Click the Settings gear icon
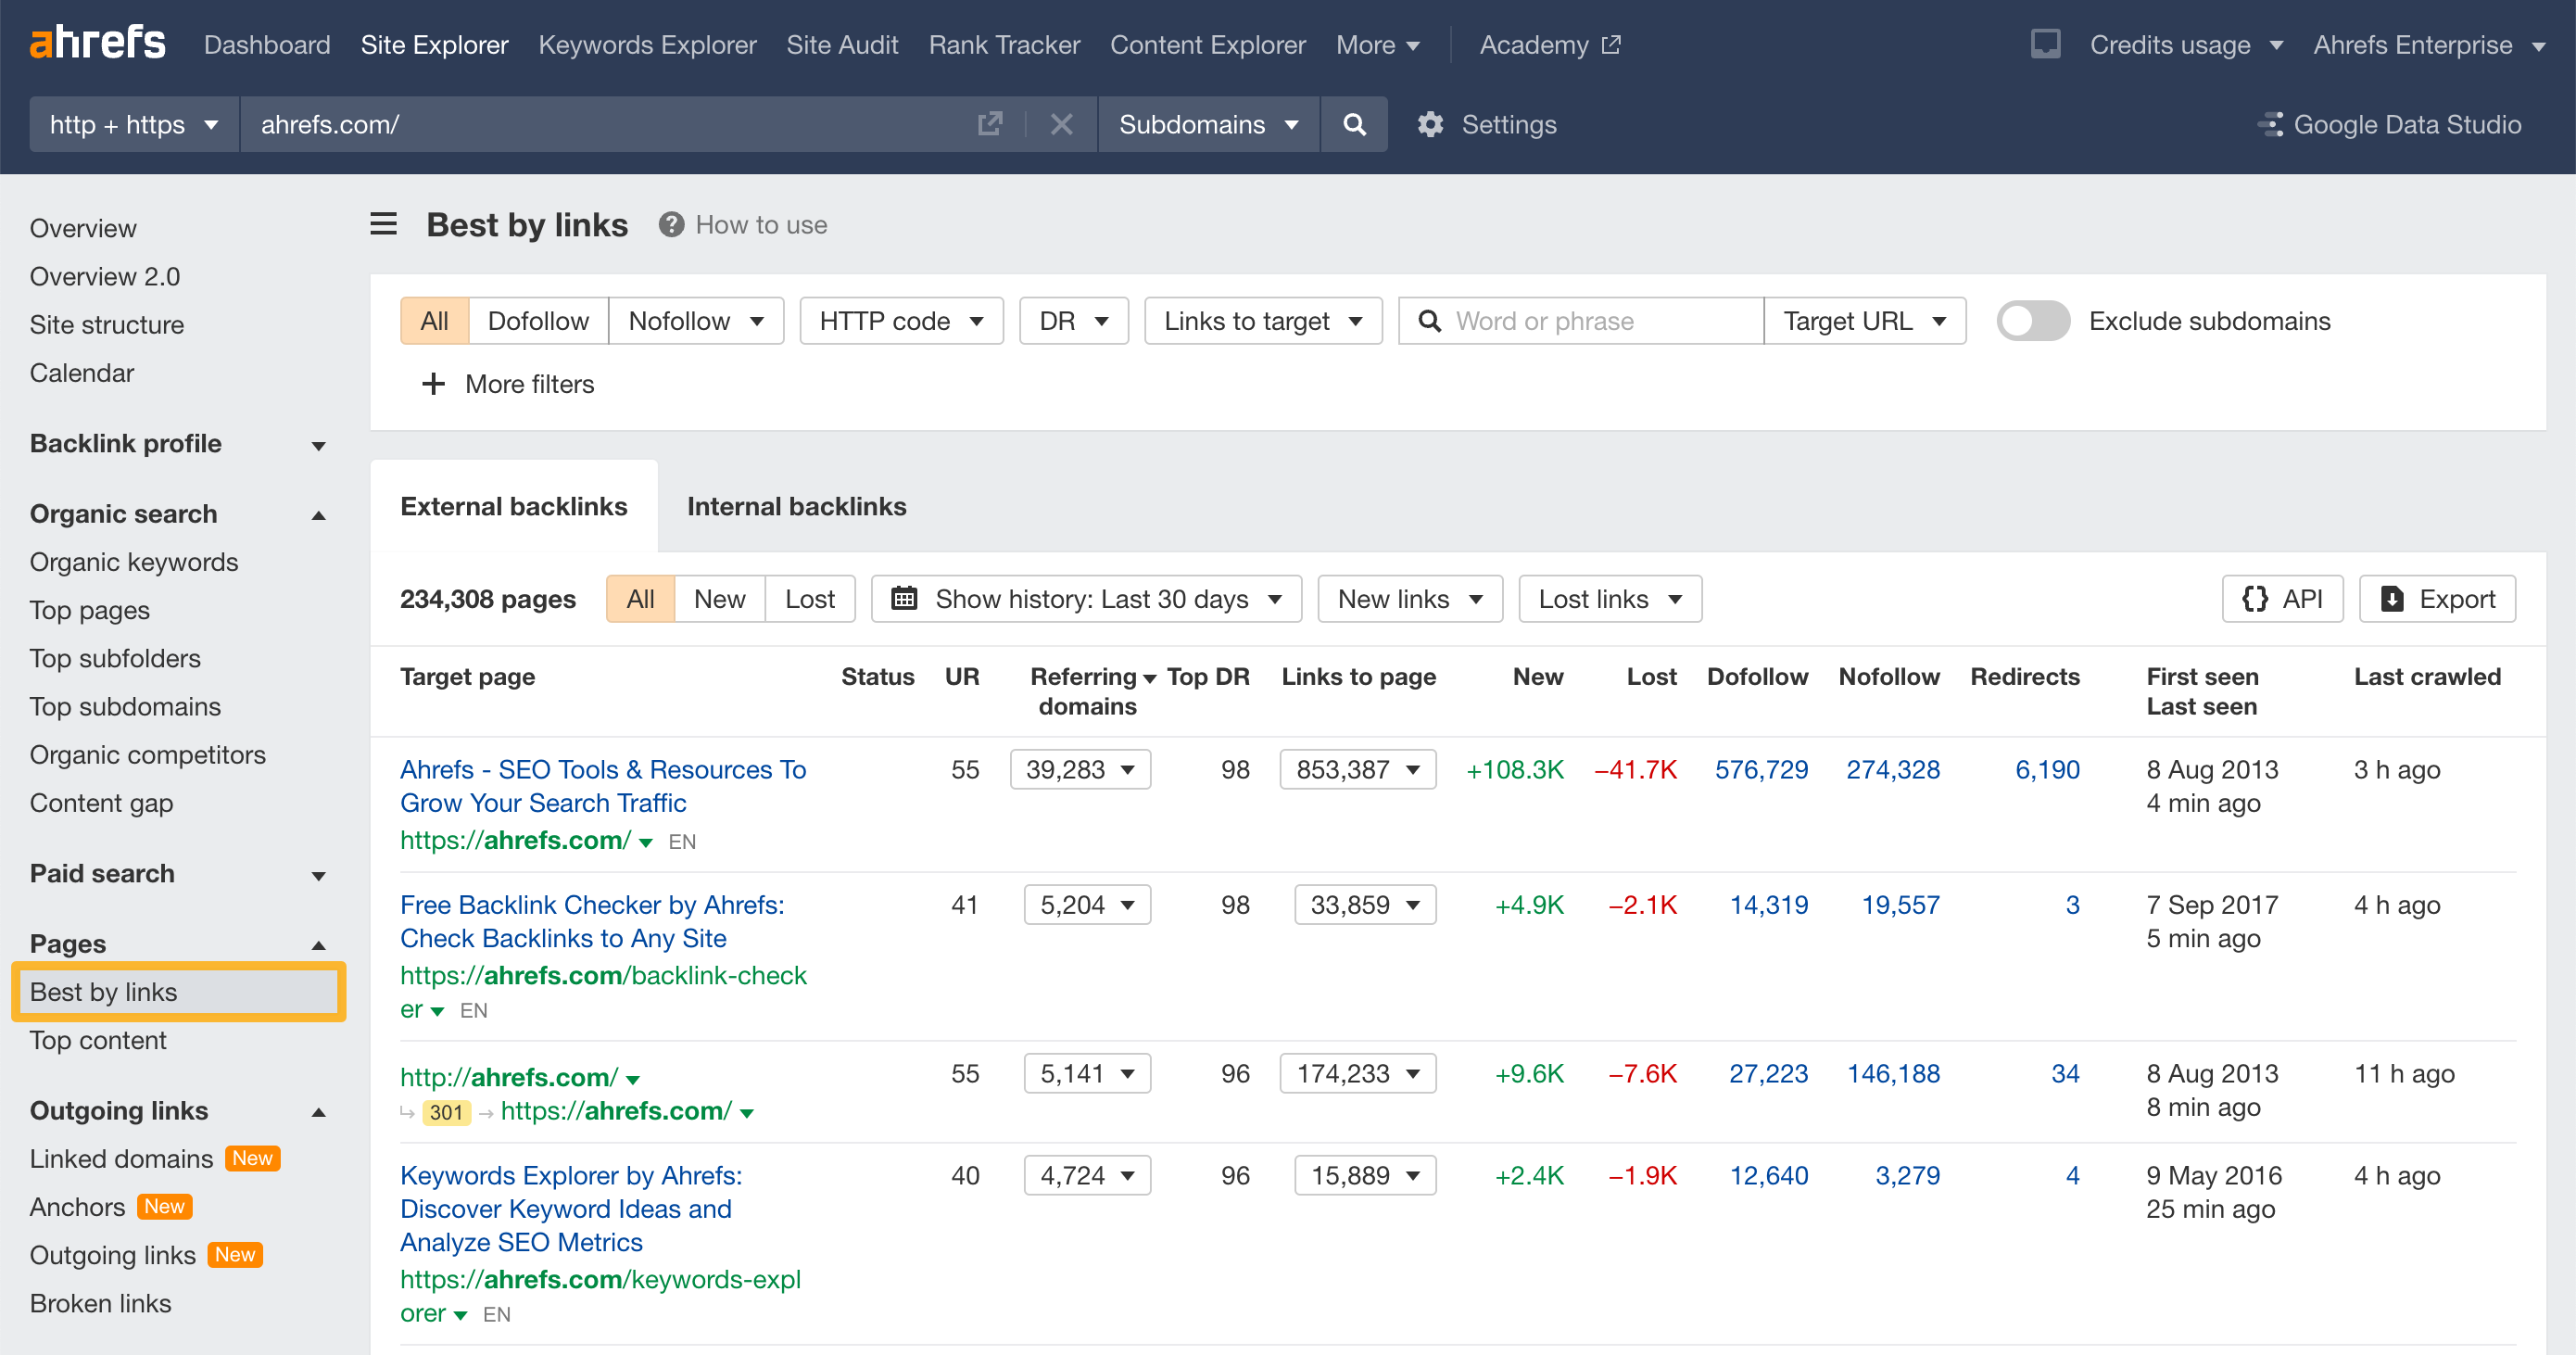The image size is (2576, 1355). click(x=1430, y=124)
